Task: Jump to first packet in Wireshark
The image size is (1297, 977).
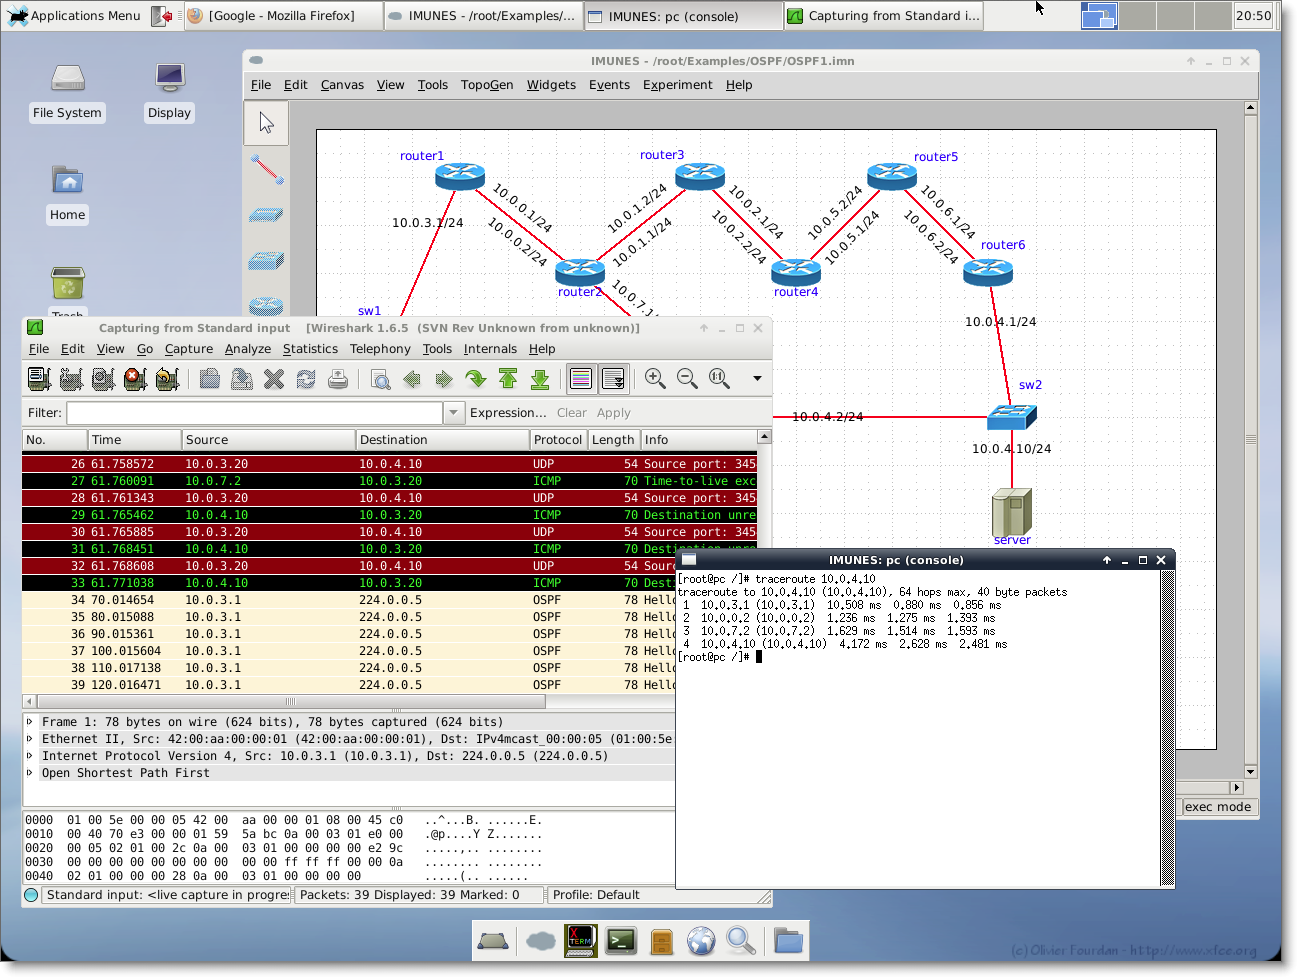Action: click(x=508, y=379)
